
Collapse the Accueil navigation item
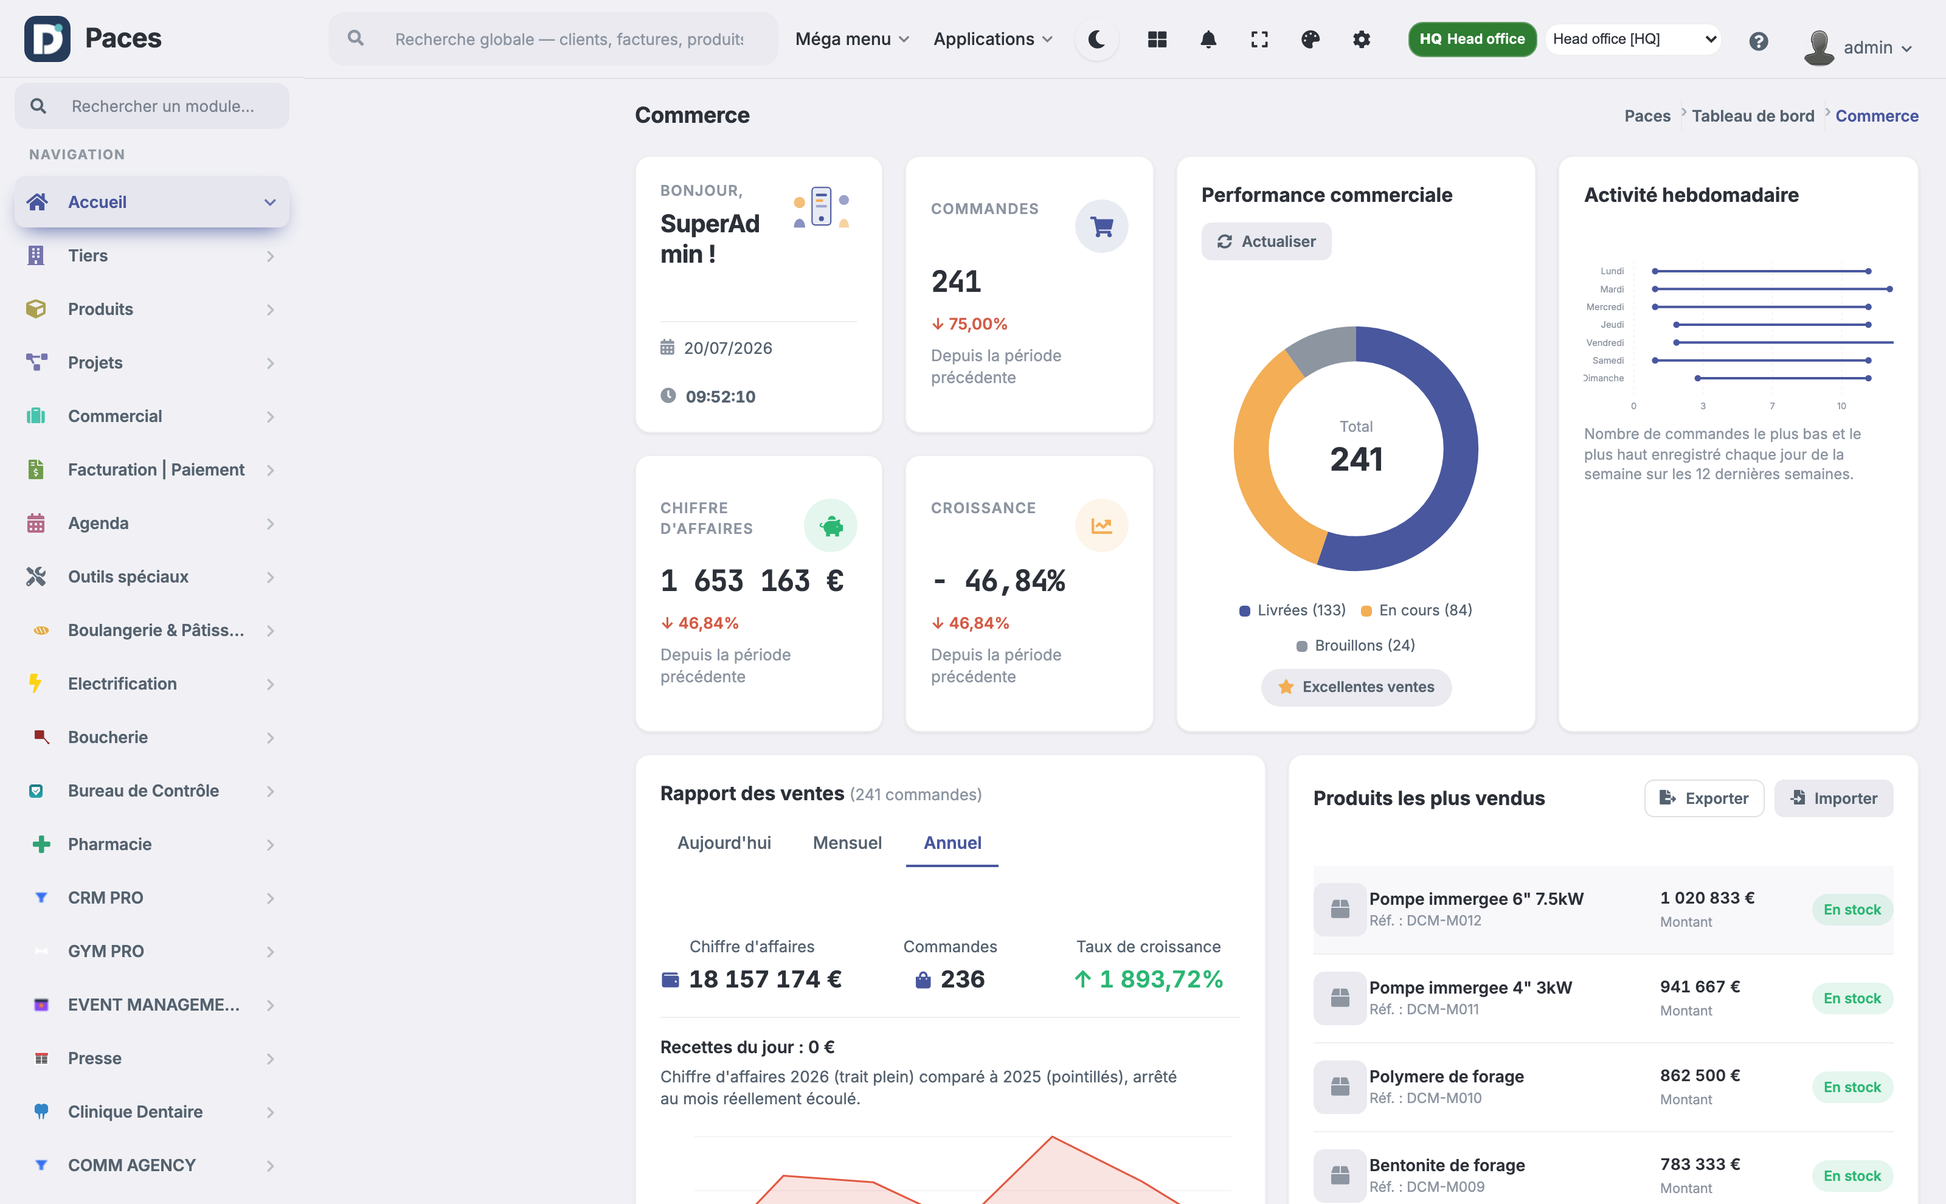pyautogui.click(x=152, y=202)
